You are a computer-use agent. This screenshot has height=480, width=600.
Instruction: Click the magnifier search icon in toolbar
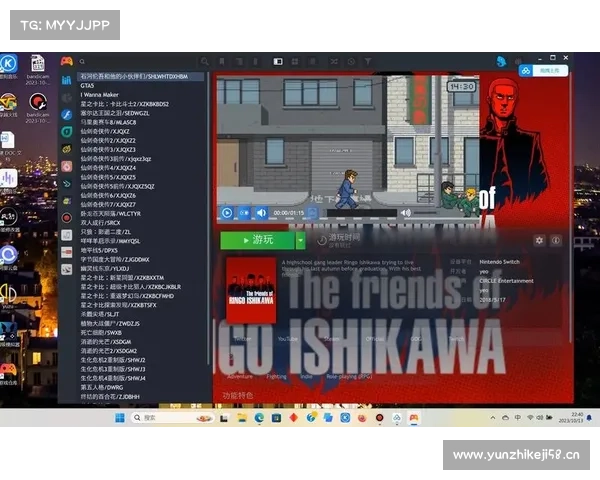[205, 61]
